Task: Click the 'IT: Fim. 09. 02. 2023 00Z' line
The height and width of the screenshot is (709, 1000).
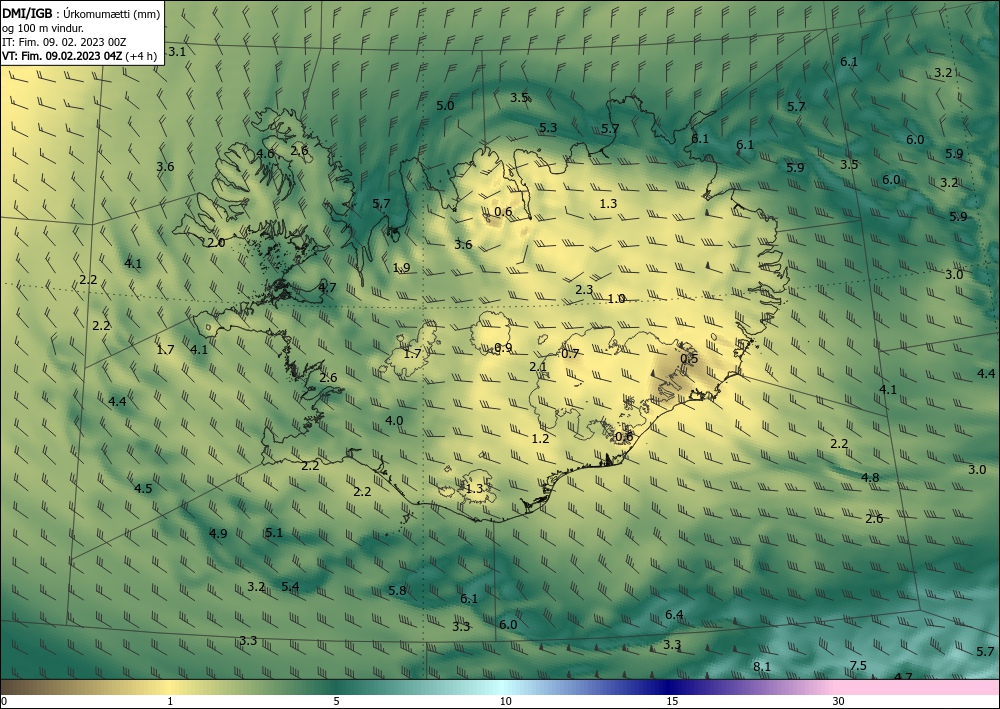Action: (x=64, y=42)
